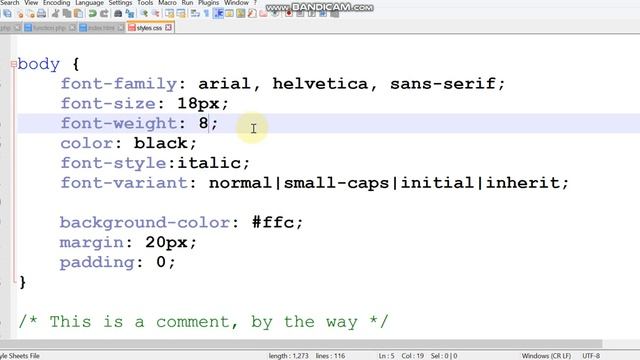Close the index.html tab
The image size is (640, 360).
[121, 28]
